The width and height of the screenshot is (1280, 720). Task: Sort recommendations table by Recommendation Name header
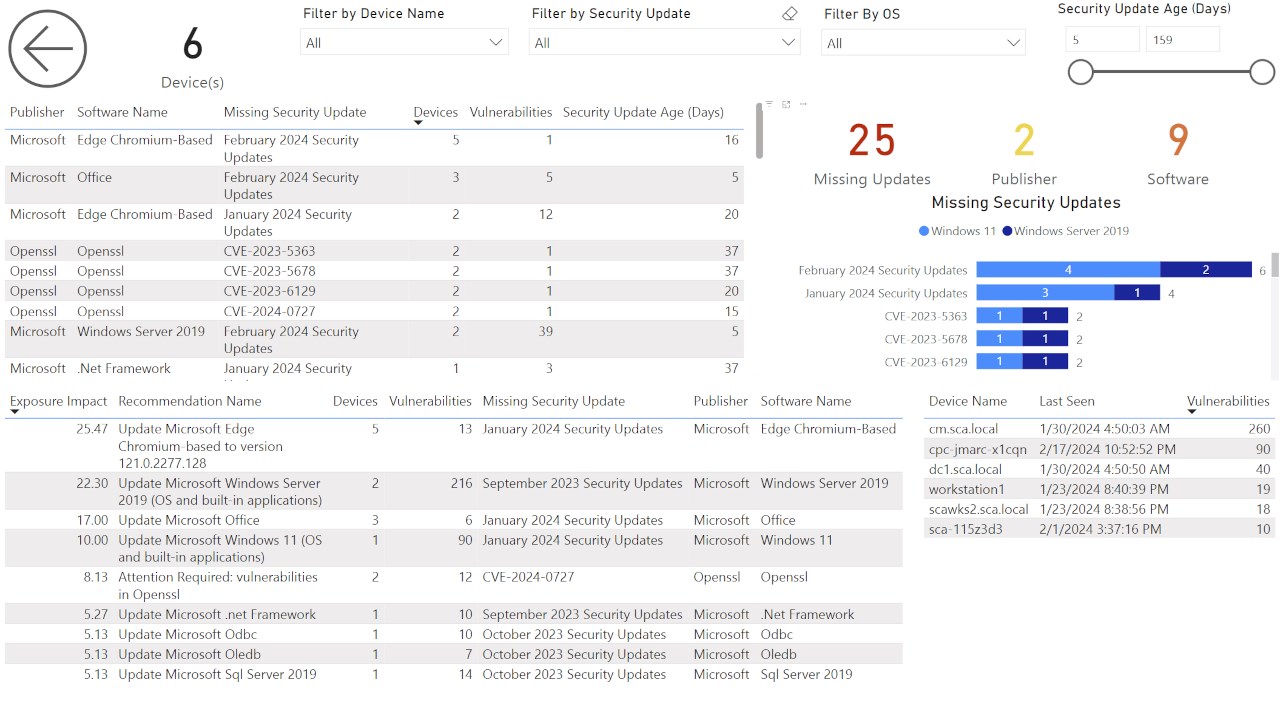(190, 401)
